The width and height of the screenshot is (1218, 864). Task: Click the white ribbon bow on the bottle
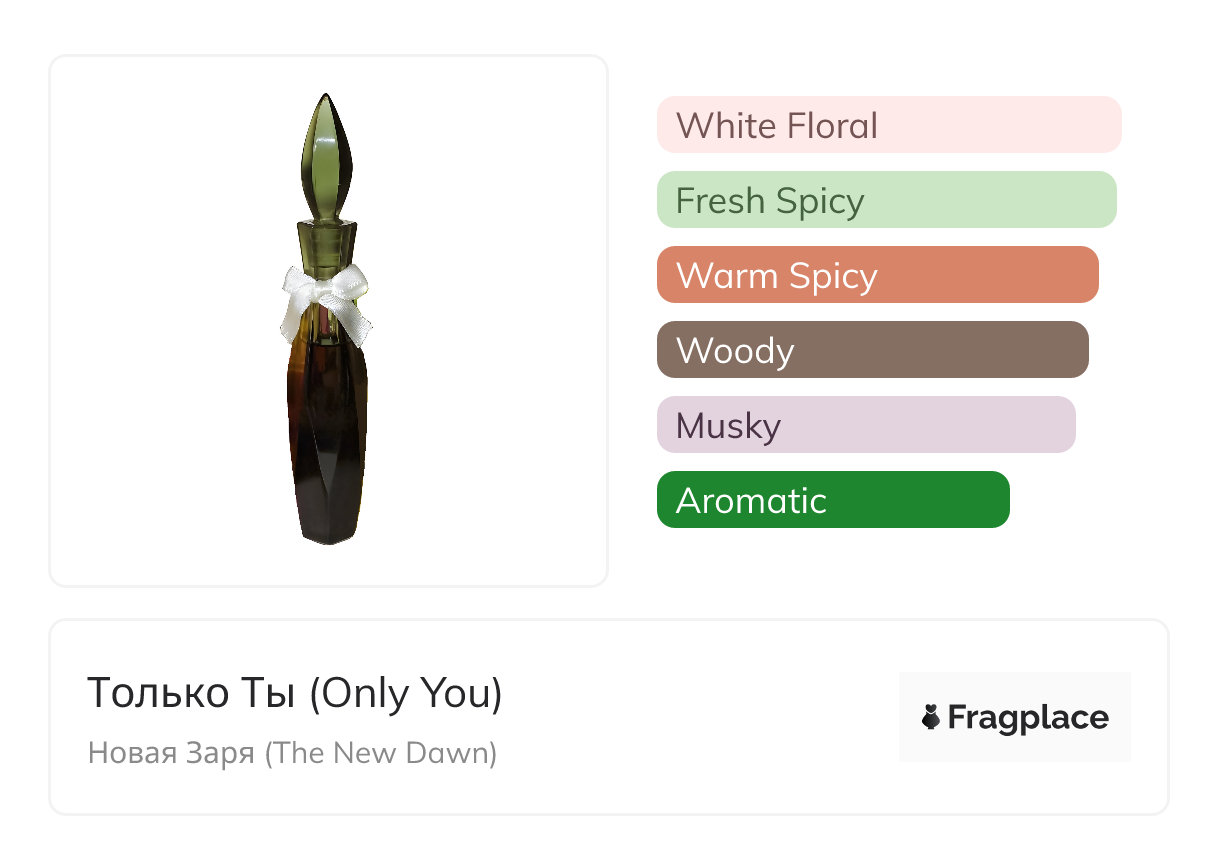tap(323, 298)
